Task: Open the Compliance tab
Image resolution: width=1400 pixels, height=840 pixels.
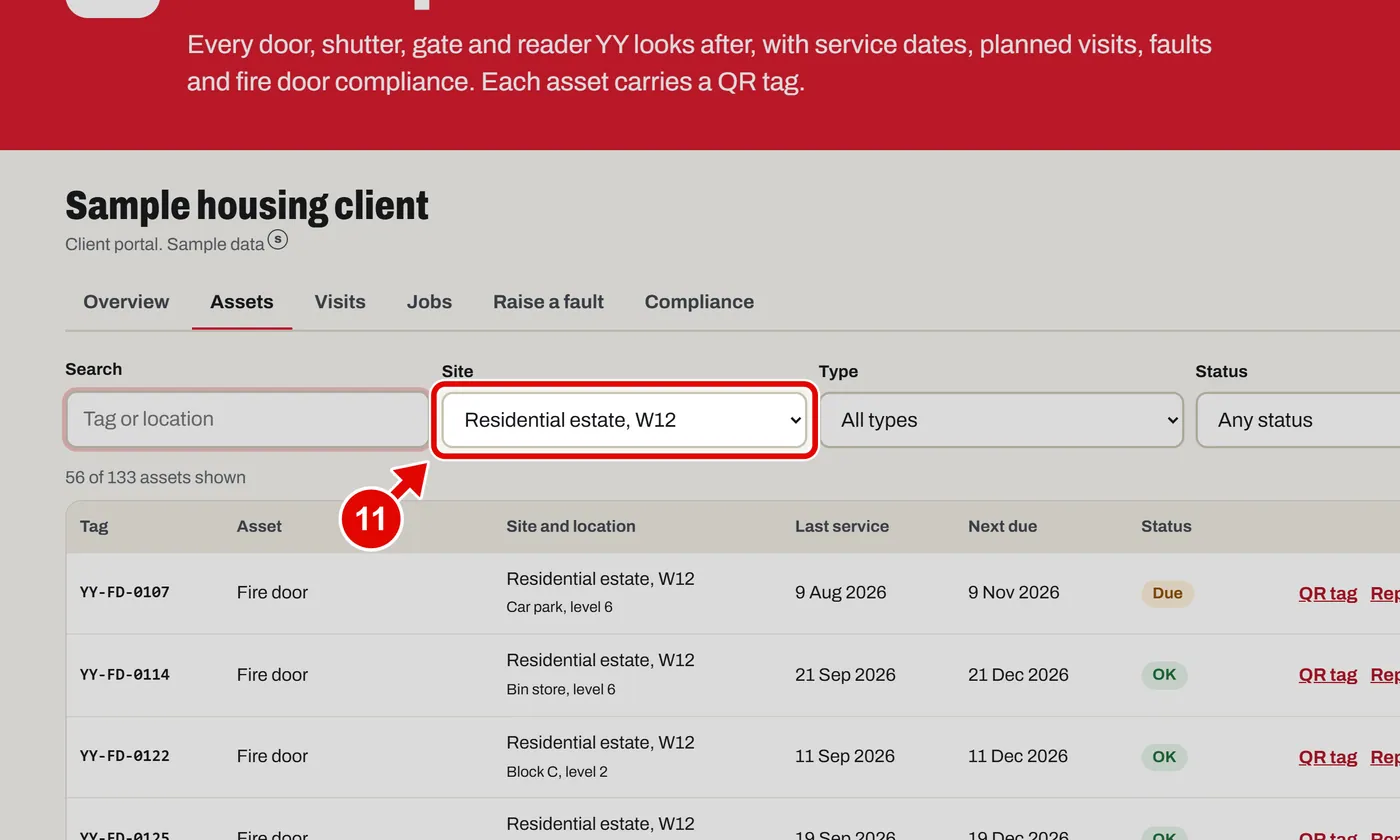Action: 699,302
